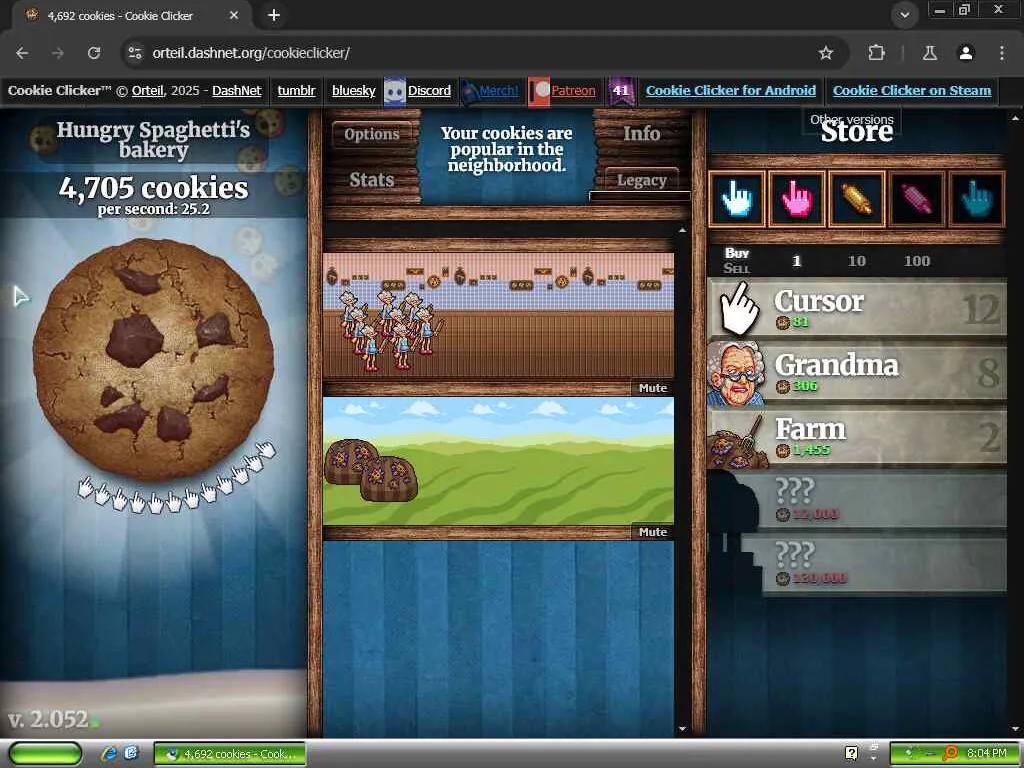
Task: Open the Stats menu
Action: [372, 180]
